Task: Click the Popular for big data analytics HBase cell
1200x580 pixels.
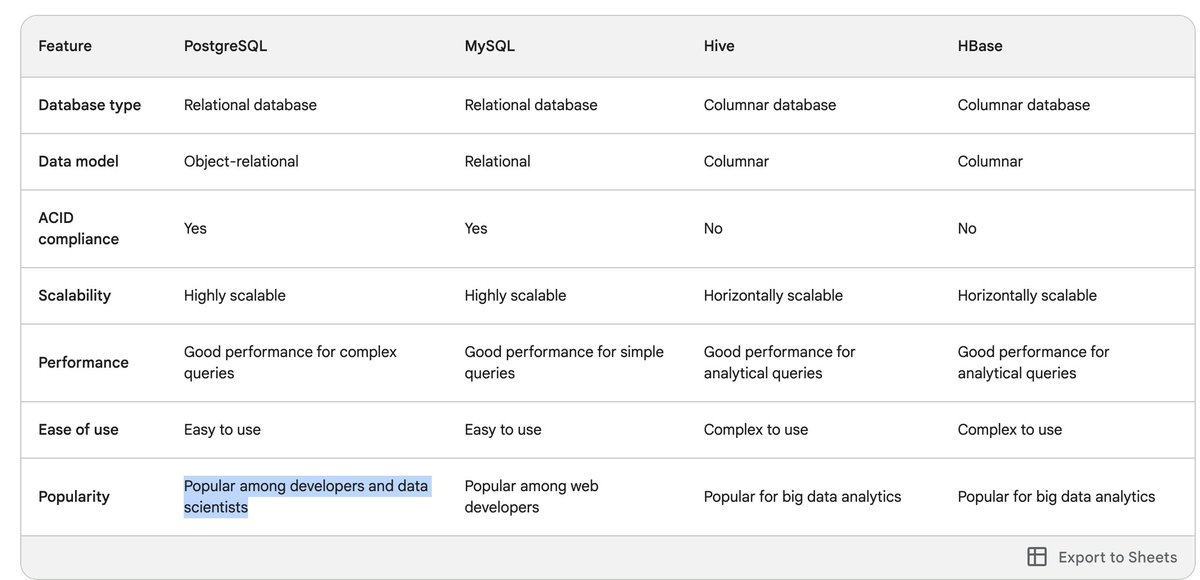Action: click(x=1055, y=496)
